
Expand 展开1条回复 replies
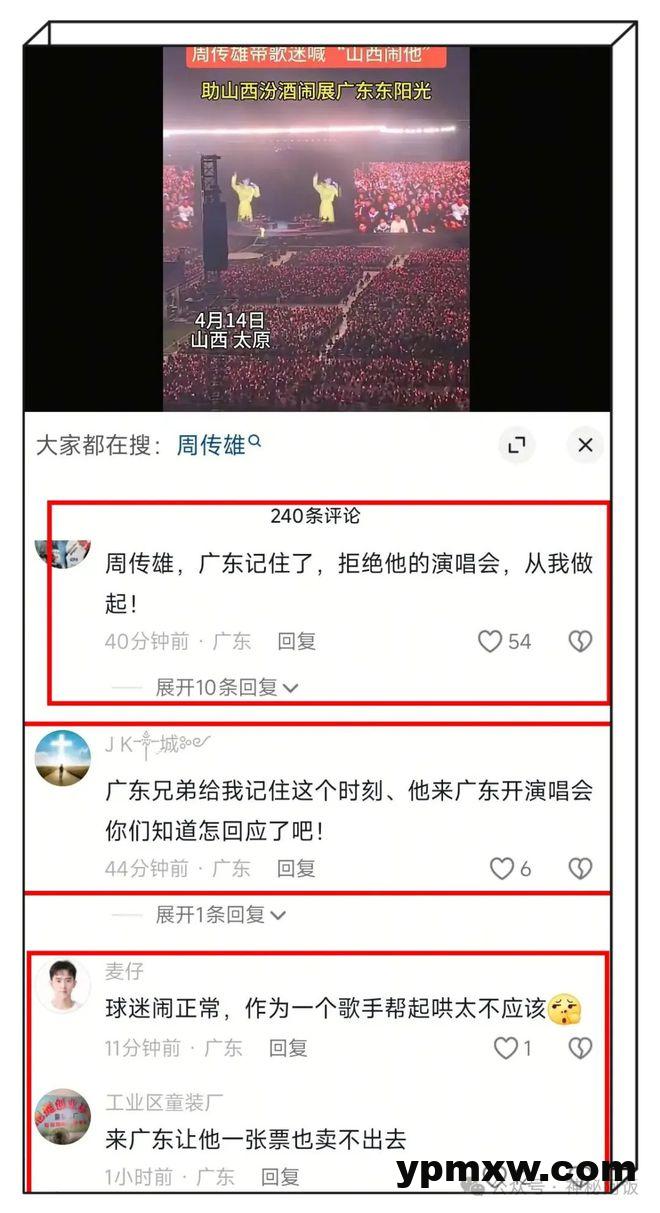point(221,914)
